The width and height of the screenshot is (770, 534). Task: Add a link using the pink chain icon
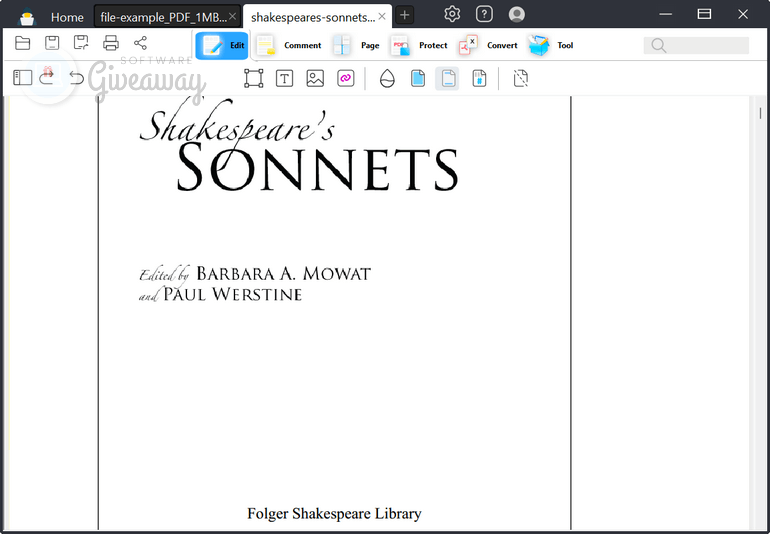click(x=346, y=79)
